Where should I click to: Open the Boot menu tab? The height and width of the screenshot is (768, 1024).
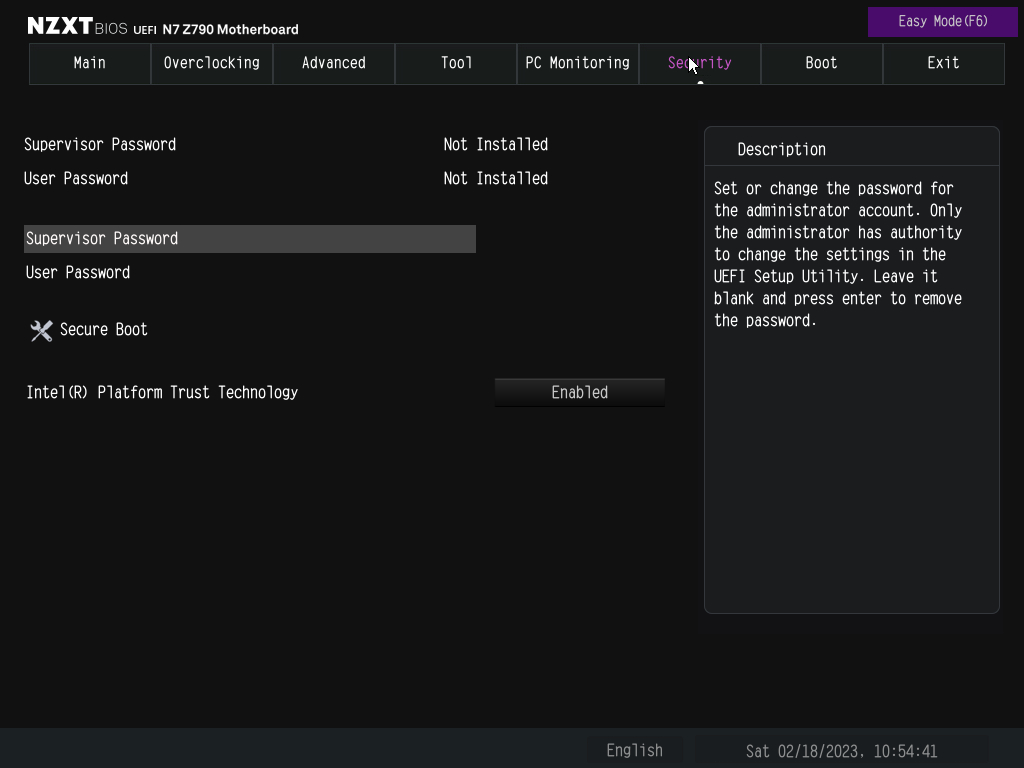pyautogui.click(x=821, y=63)
